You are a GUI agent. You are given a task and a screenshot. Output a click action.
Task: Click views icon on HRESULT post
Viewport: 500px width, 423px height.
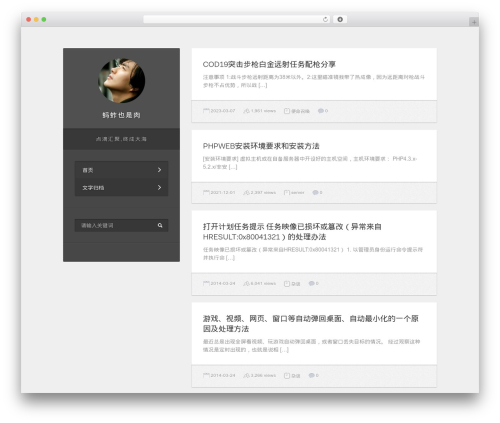point(246,283)
